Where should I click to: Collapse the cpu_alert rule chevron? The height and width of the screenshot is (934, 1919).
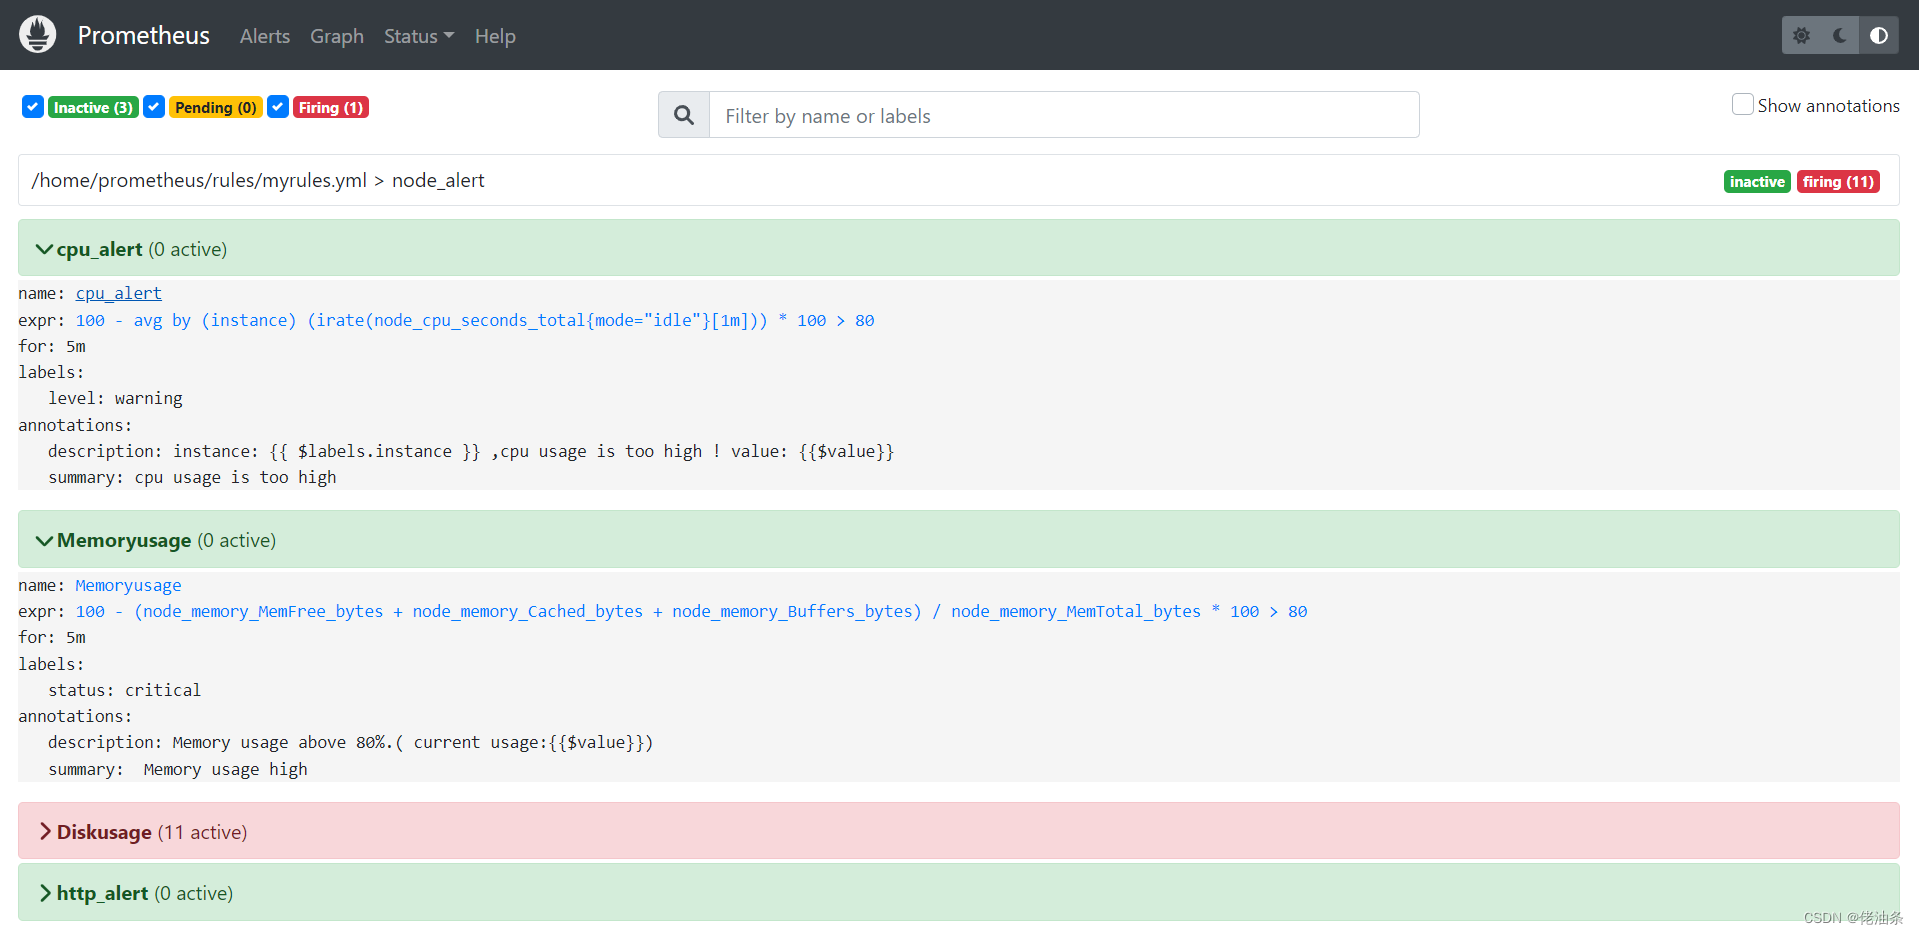click(x=44, y=249)
